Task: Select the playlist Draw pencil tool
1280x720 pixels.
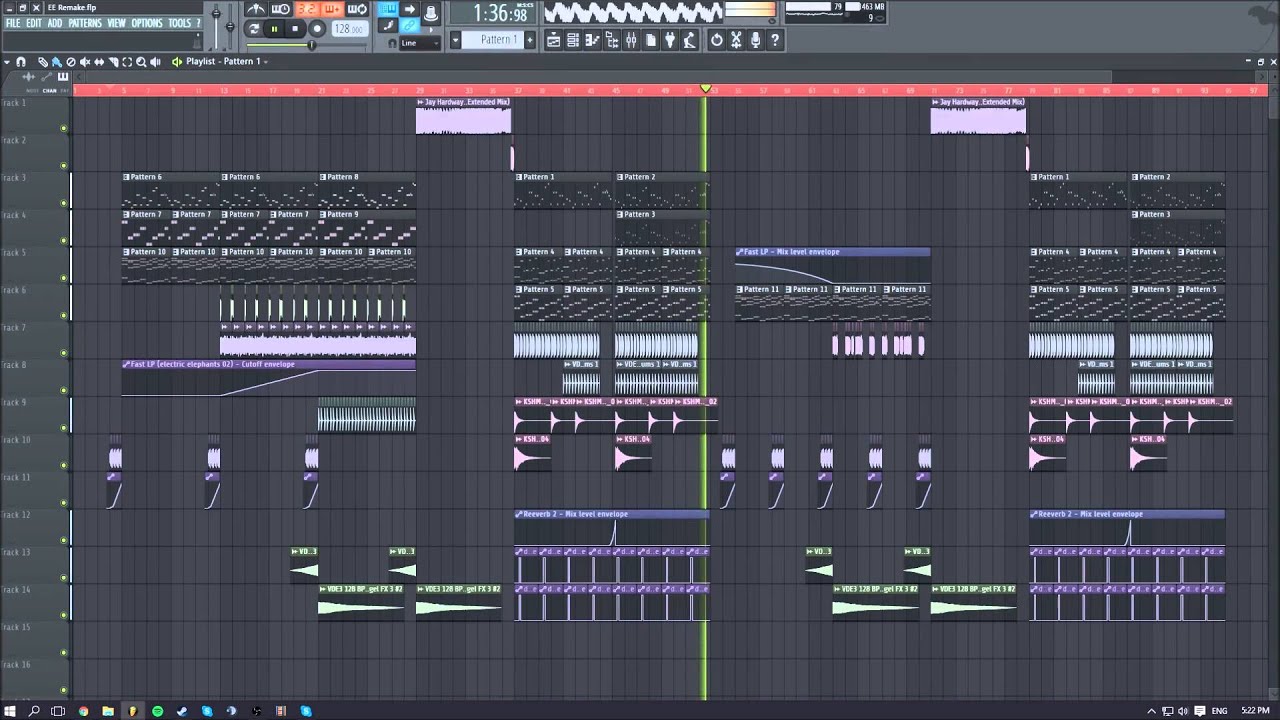Action: tap(43, 62)
